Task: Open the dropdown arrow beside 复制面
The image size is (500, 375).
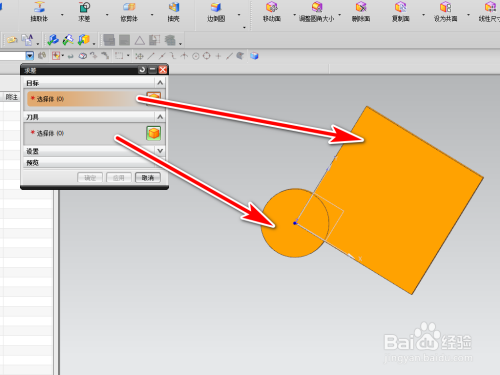Action: click(423, 15)
